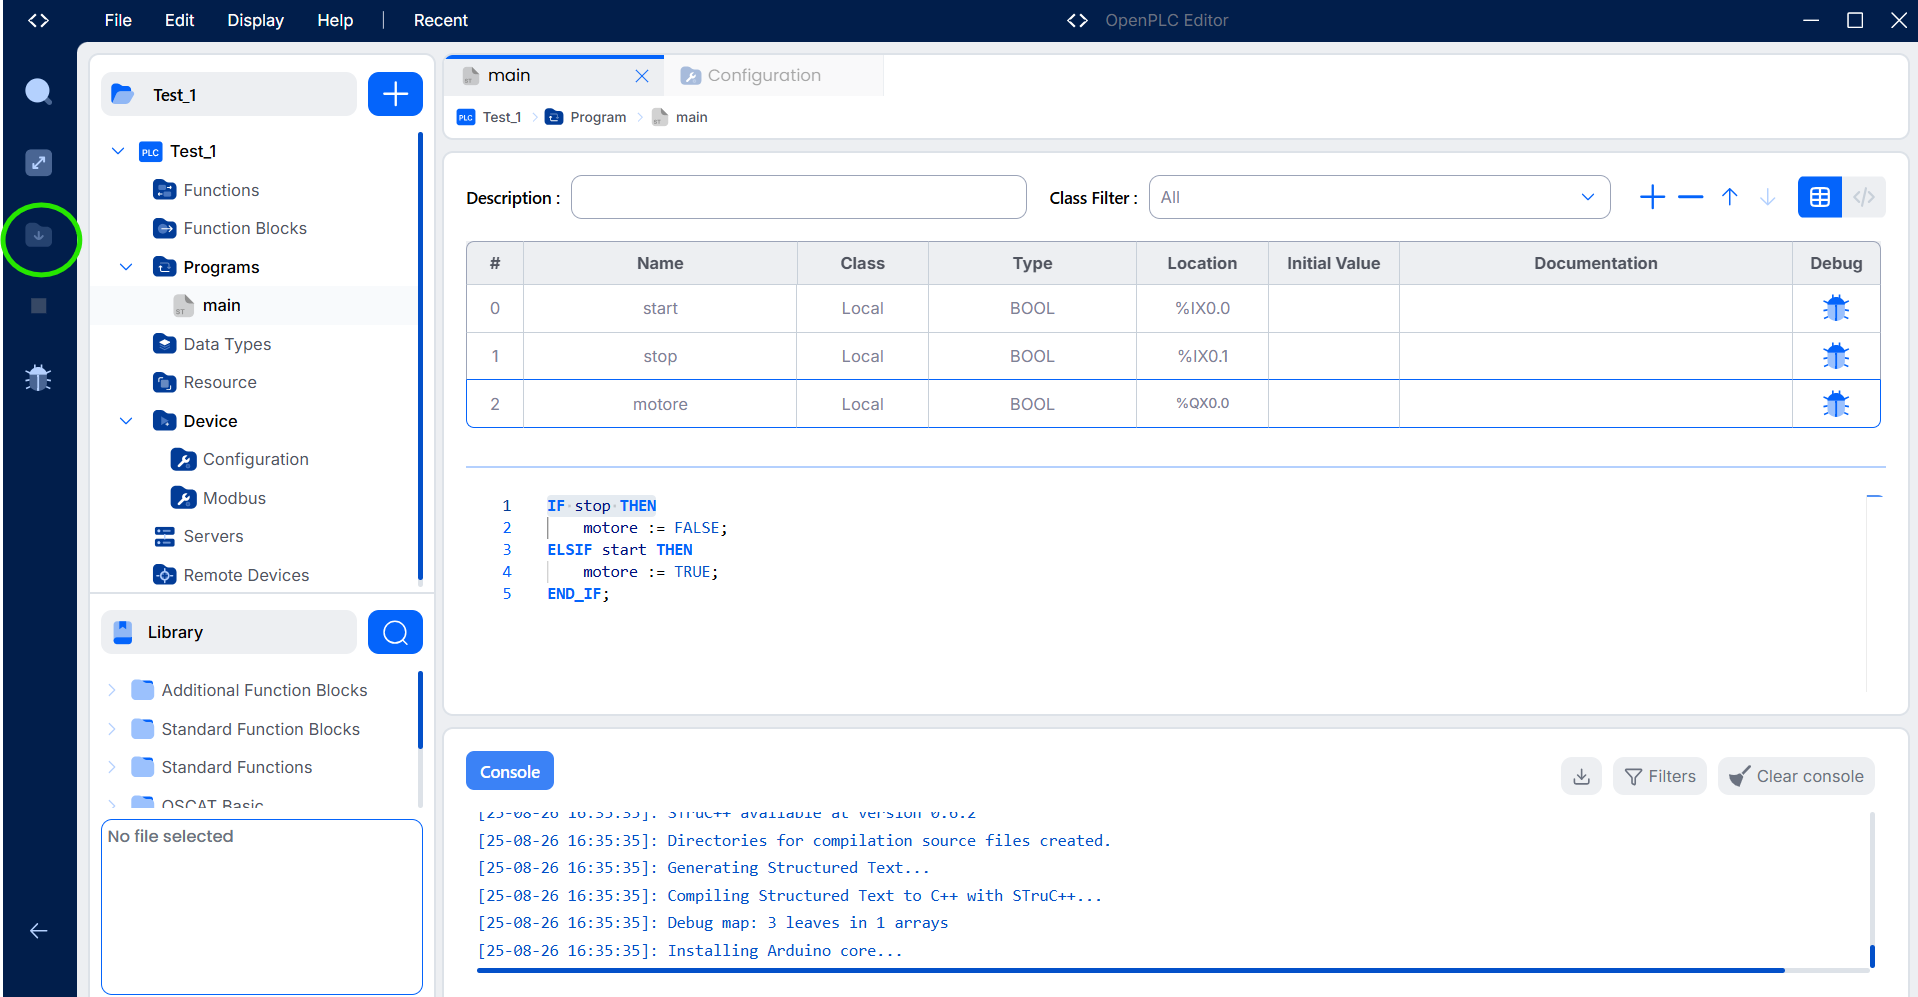The height and width of the screenshot is (997, 1918).
Task: Click the project tree vertical scrollbar
Action: [x=420, y=355]
